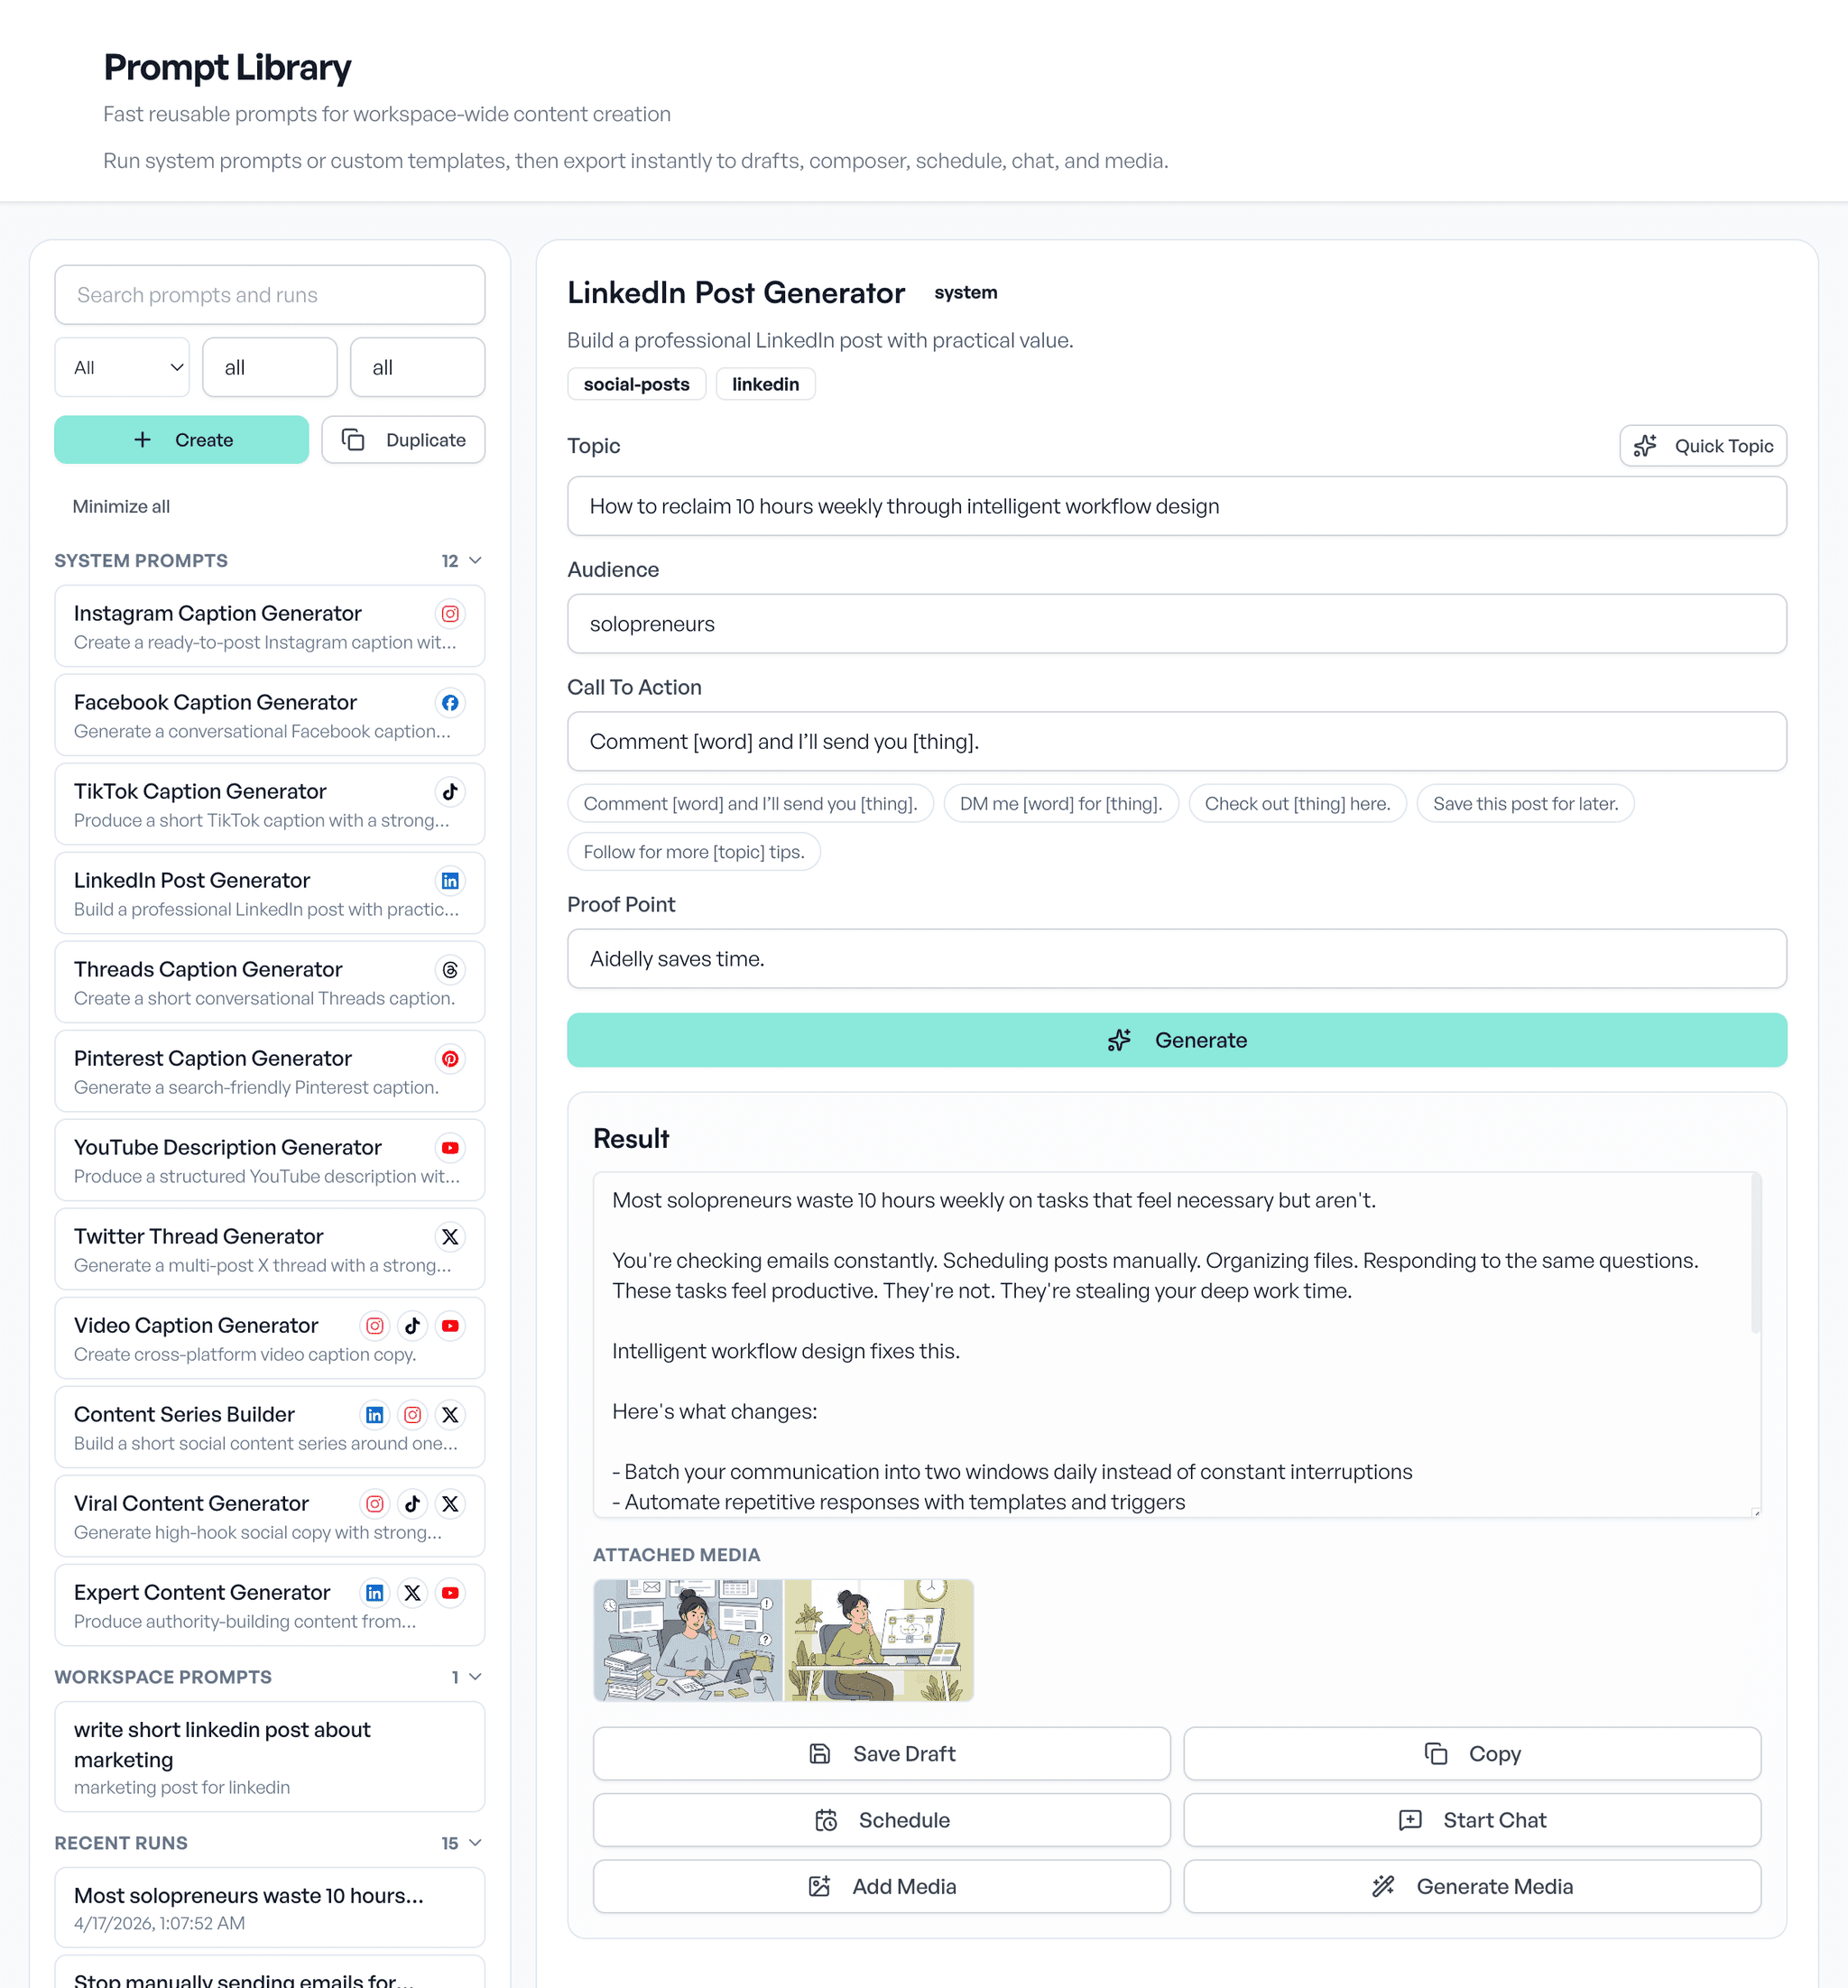Click the Quick Topic sparkle icon
The image size is (1848, 1988).
pos(1646,446)
